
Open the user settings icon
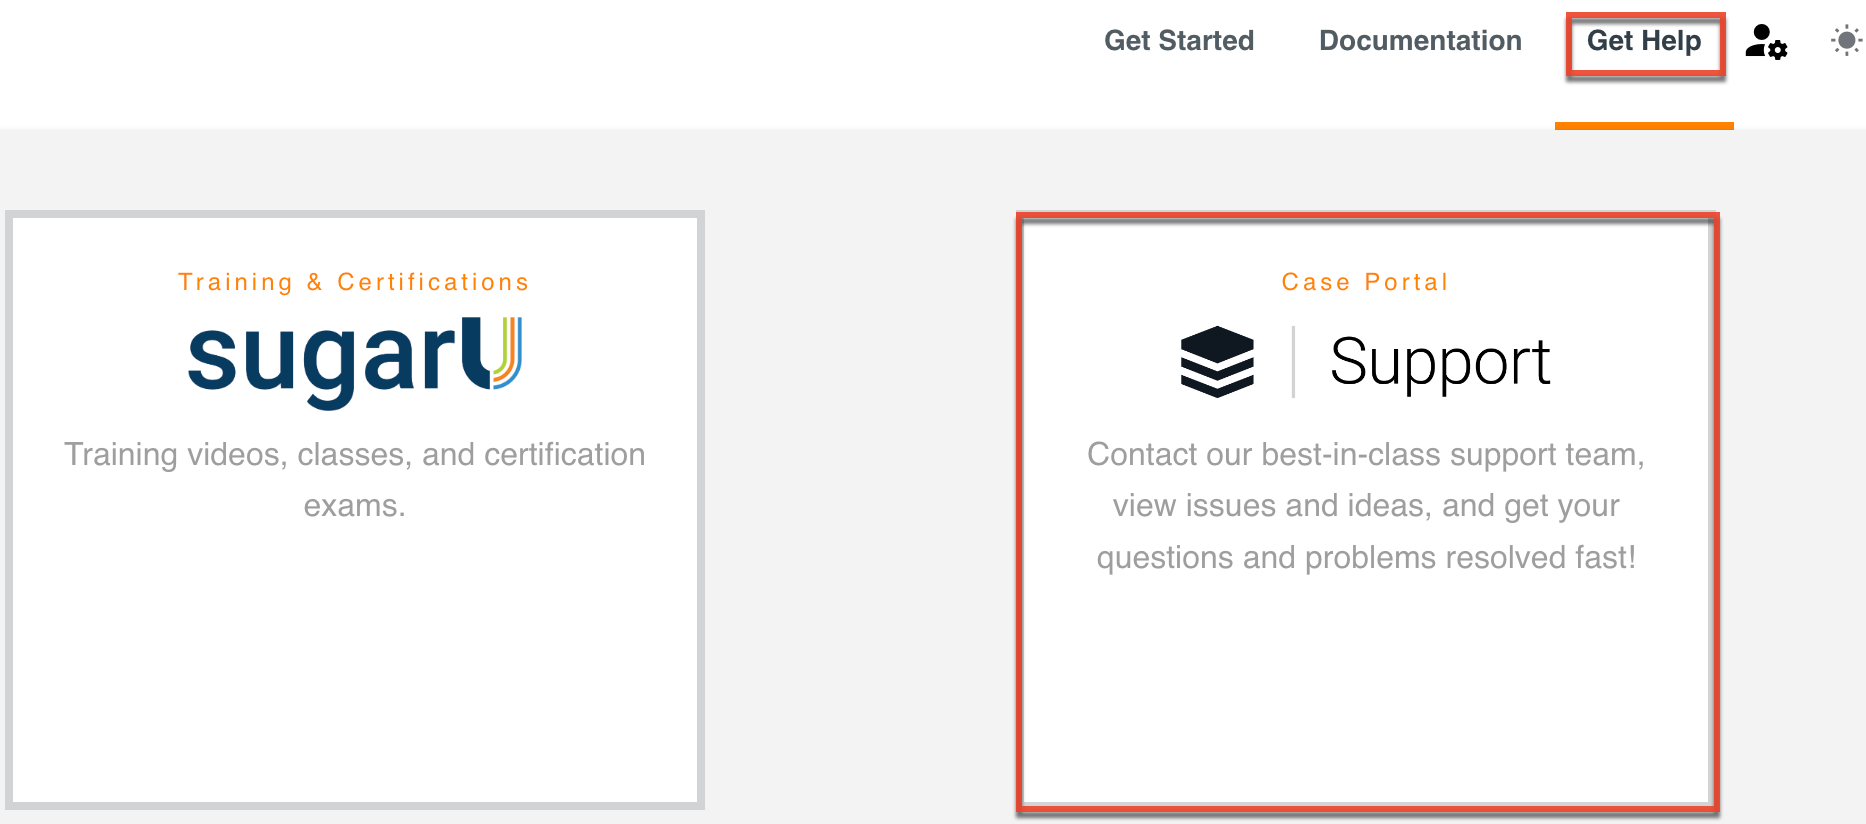click(1766, 42)
